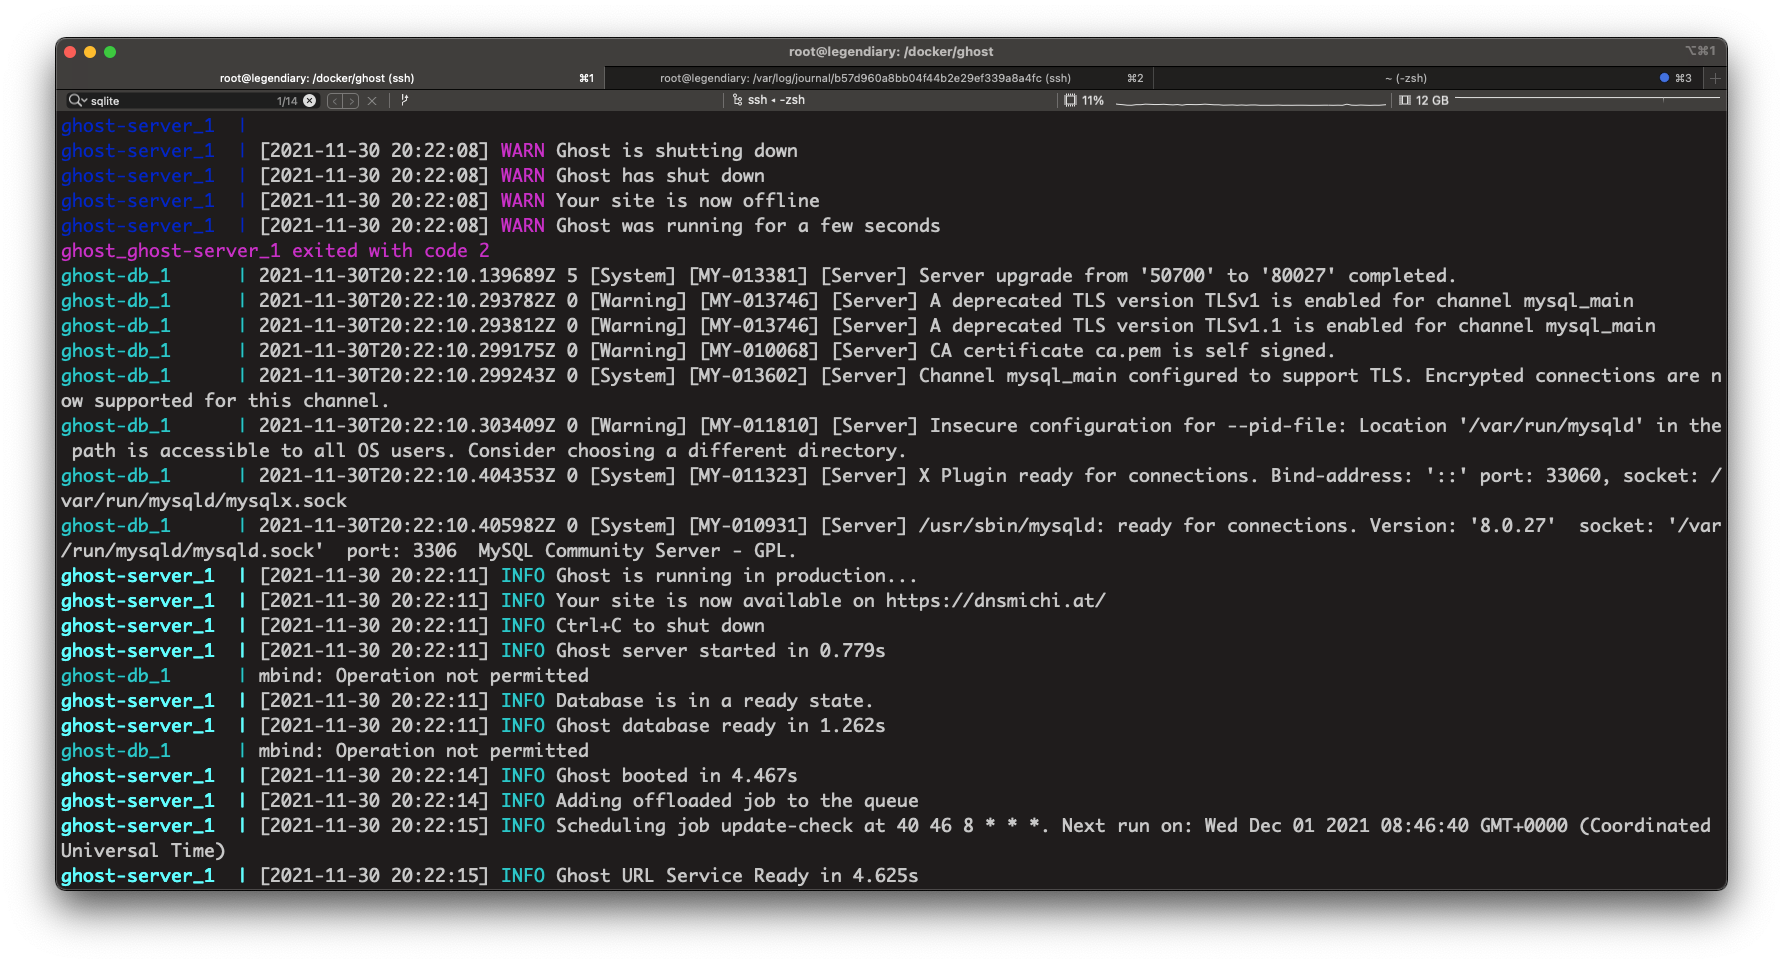Image resolution: width=1783 pixels, height=964 pixels.
Task: Open the https://dnsmichi.at/ link
Action: [995, 601]
